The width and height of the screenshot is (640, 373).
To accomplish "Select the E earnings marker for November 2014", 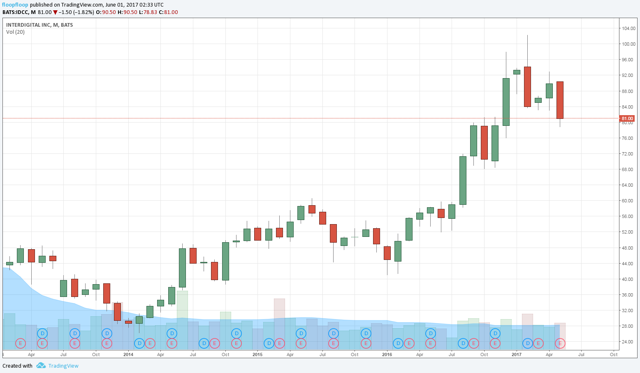I will point(236,343).
